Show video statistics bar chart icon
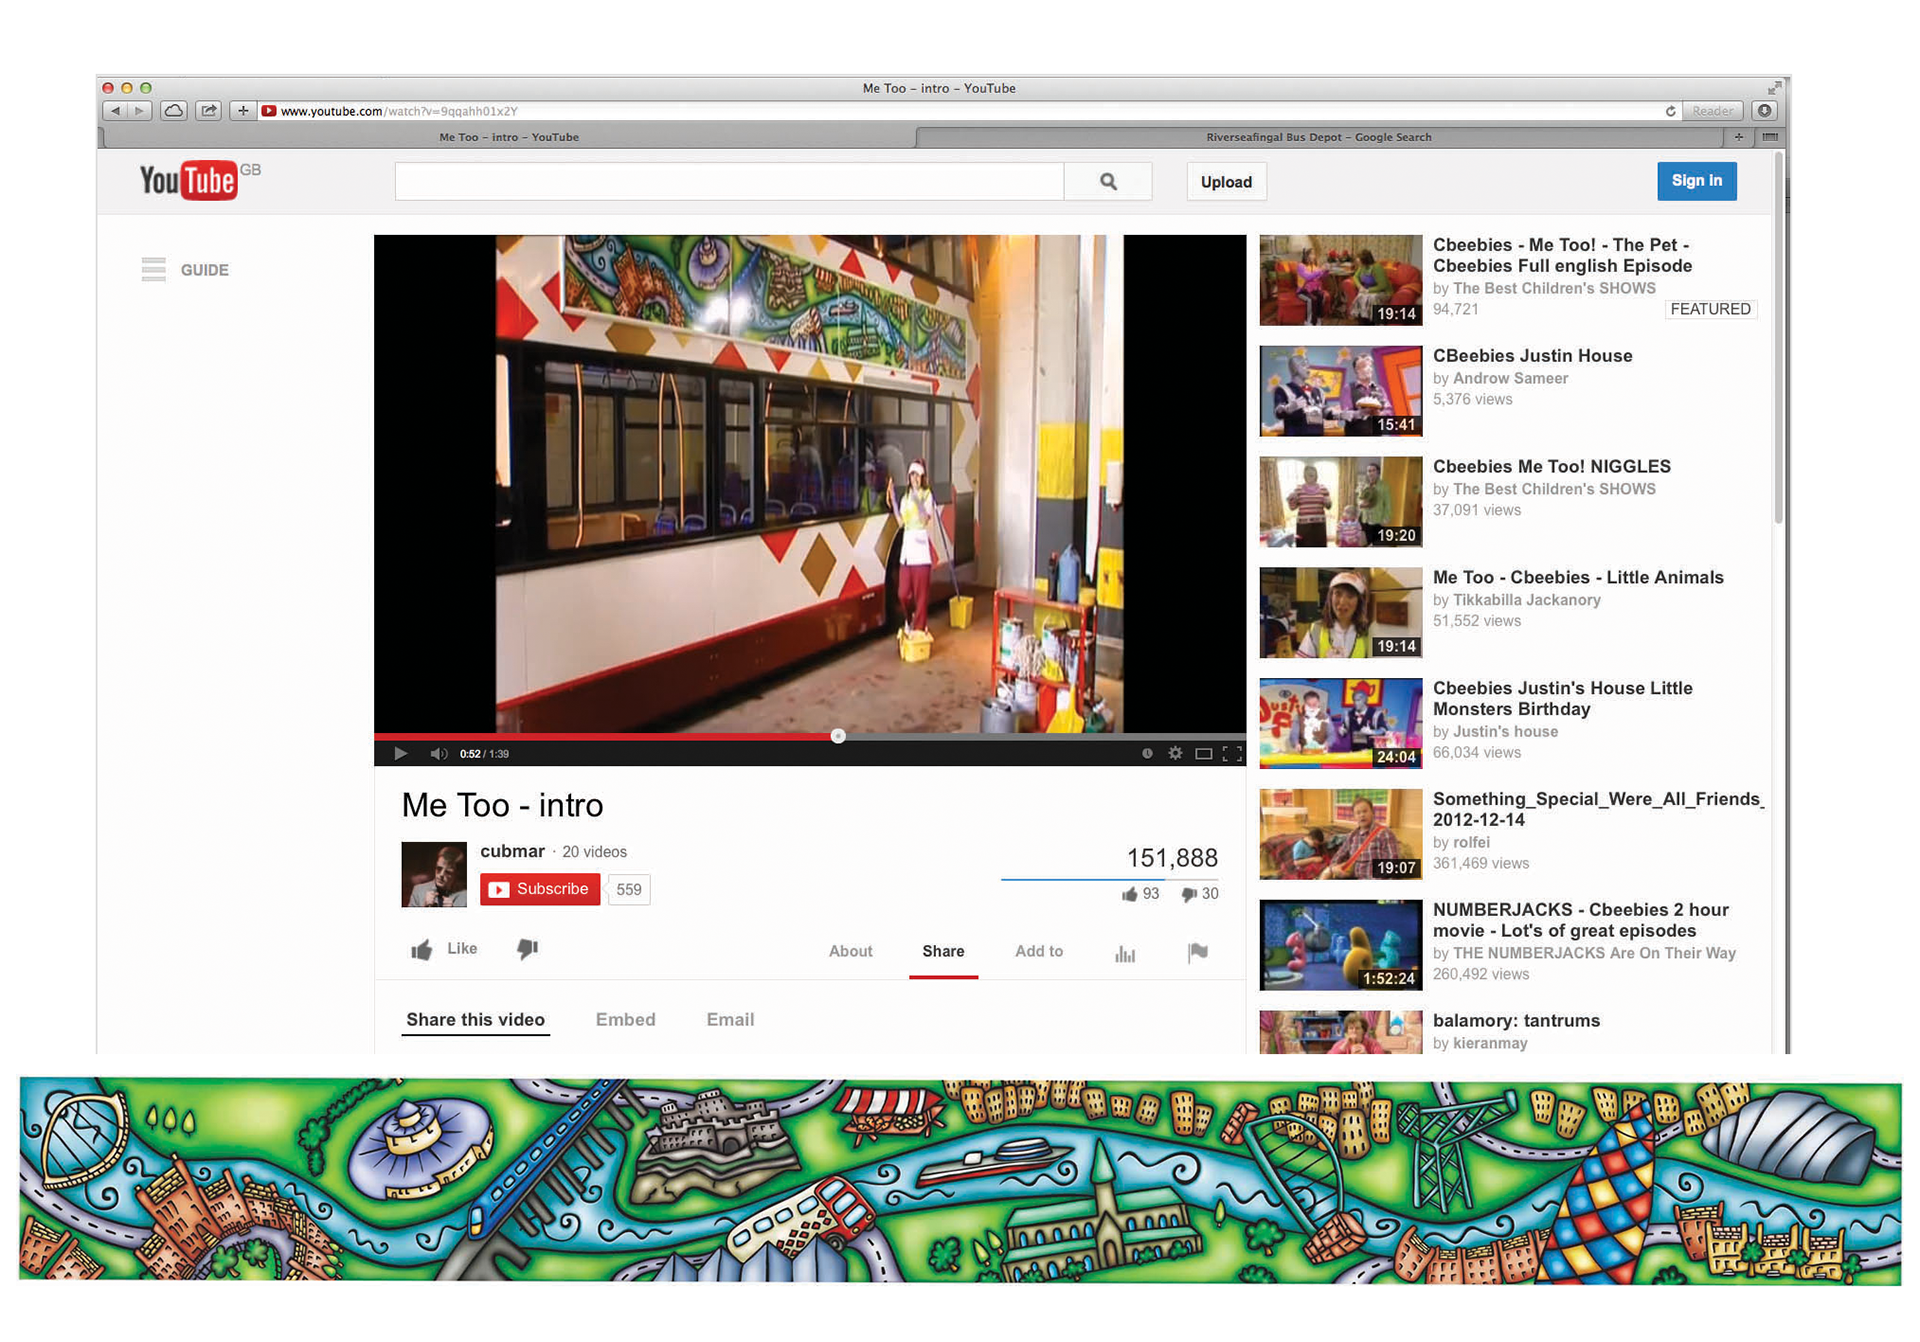The width and height of the screenshot is (1920, 1342). pyautogui.click(x=1126, y=953)
